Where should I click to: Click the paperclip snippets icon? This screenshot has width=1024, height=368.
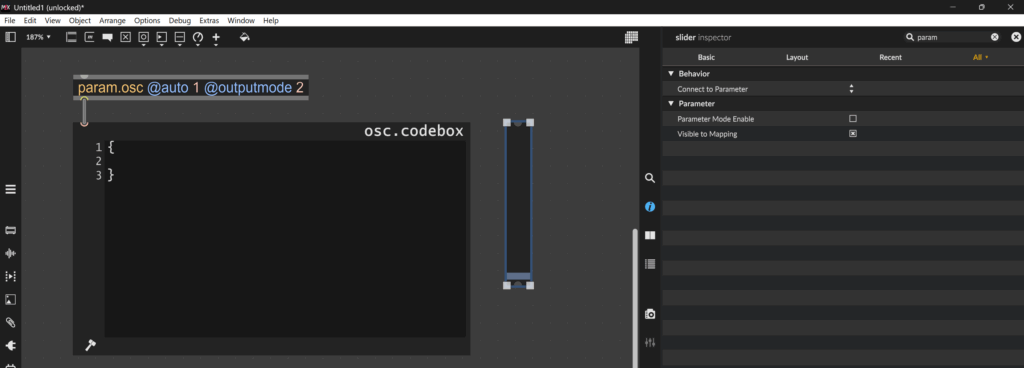pyautogui.click(x=10, y=322)
